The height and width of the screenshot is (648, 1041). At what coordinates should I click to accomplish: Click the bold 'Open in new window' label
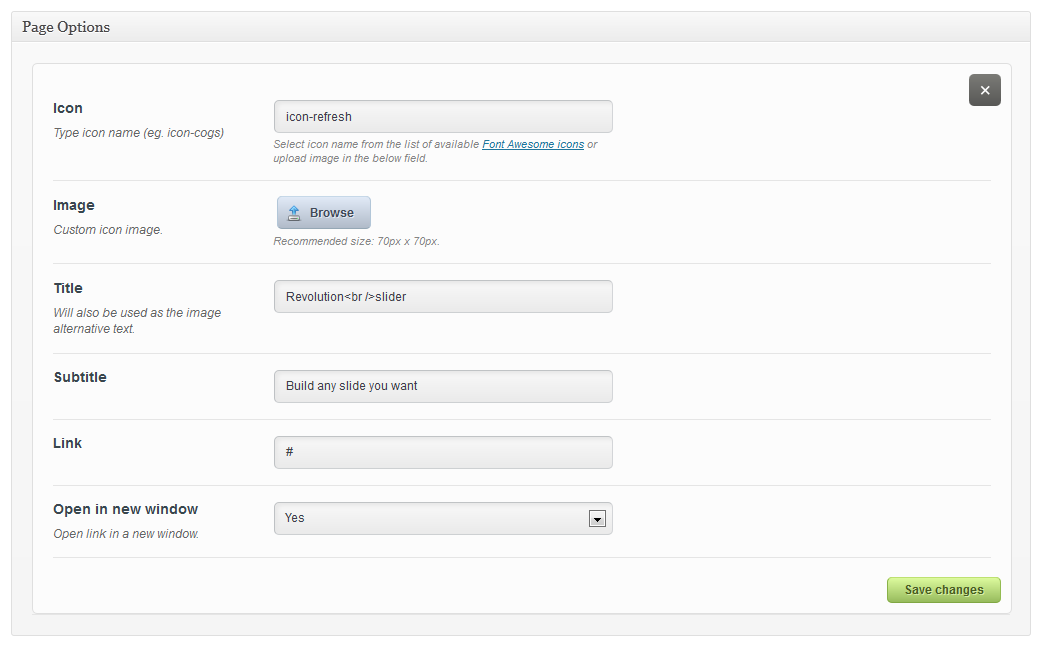126,509
